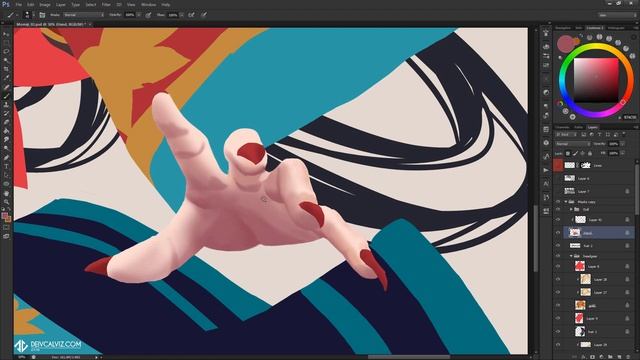
Task: Click the Hand layer thumbnail
Action: tap(575, 233)
